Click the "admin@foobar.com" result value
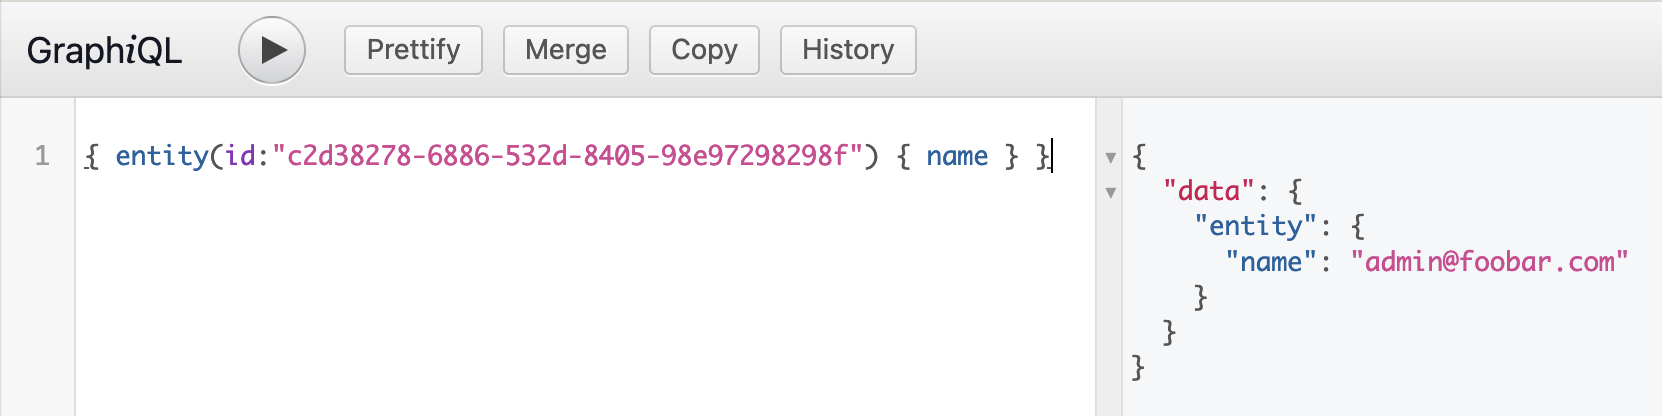The image size is (1662, 416). (1489, 262)
